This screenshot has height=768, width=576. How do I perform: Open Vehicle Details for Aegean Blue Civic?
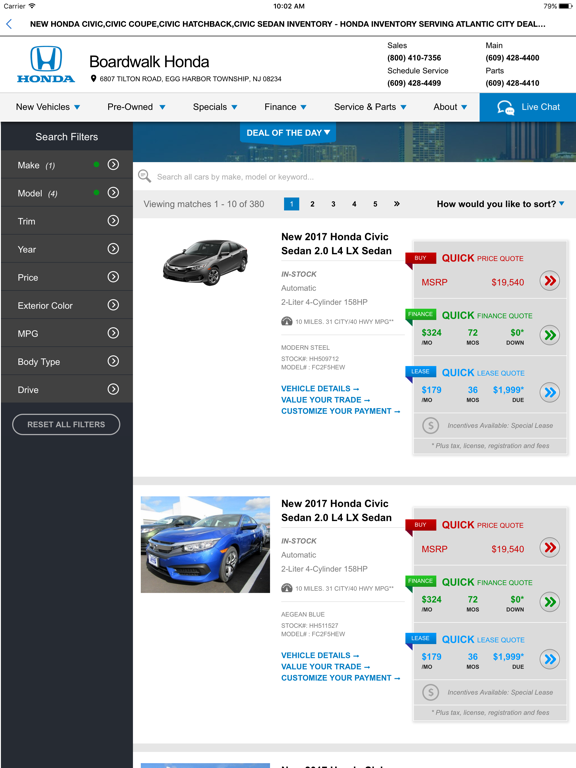point(320,655)
